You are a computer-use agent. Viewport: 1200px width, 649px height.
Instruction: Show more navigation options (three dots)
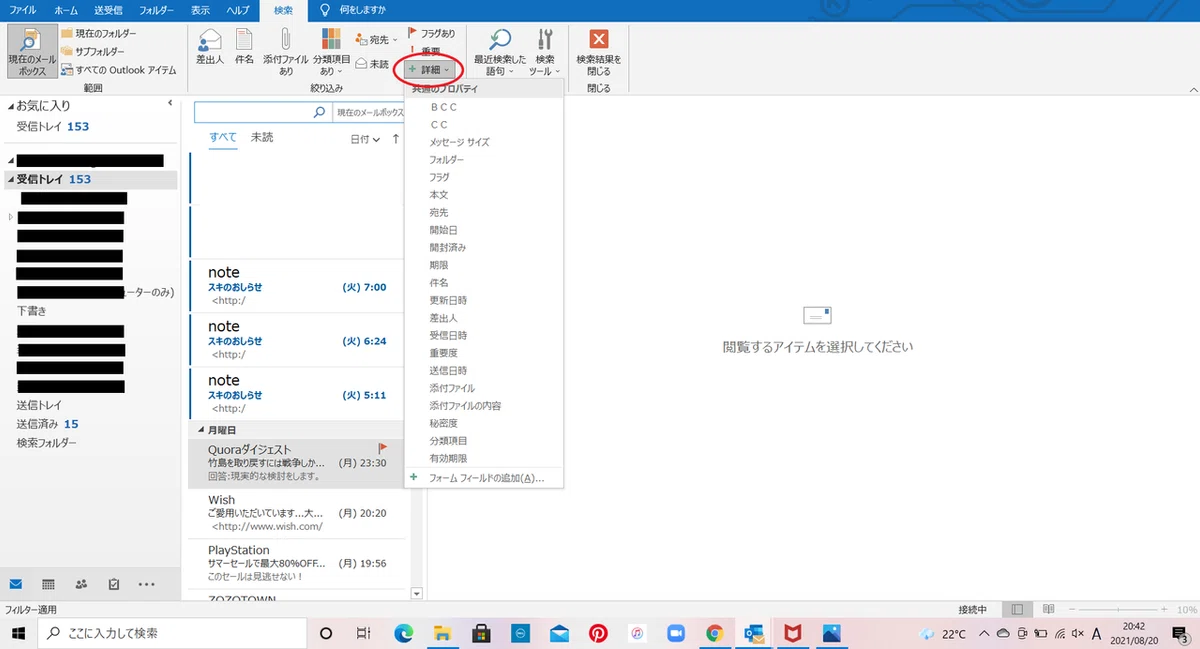point(147,584)
